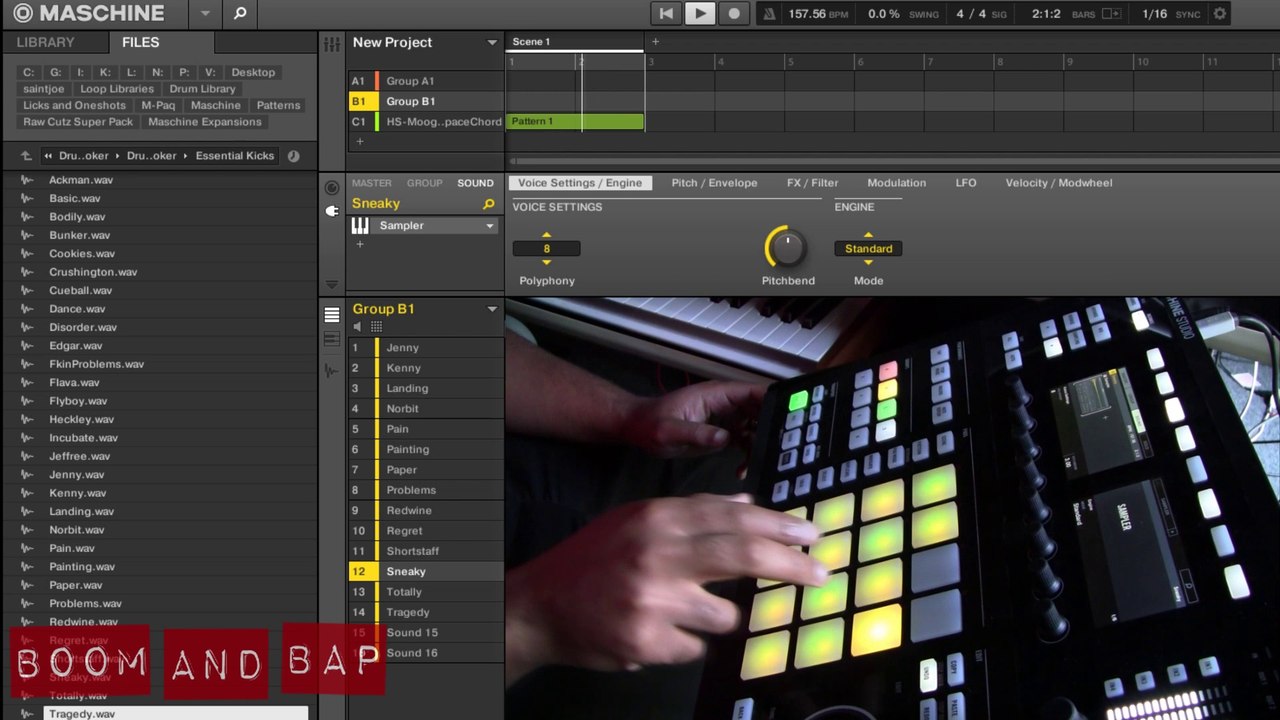Select the highlighted Tragedy.wav file
The image size is (1280, 720).
pyautogui.click(x=176, y=713)
